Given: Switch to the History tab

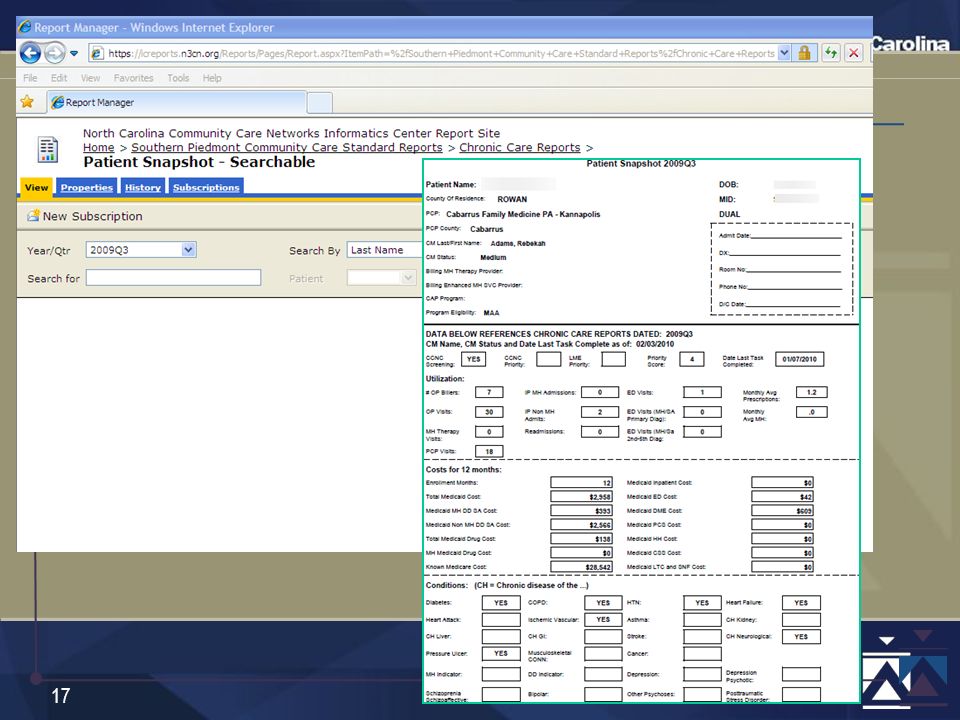Looking at the screenshot, I should pos(143,187).
